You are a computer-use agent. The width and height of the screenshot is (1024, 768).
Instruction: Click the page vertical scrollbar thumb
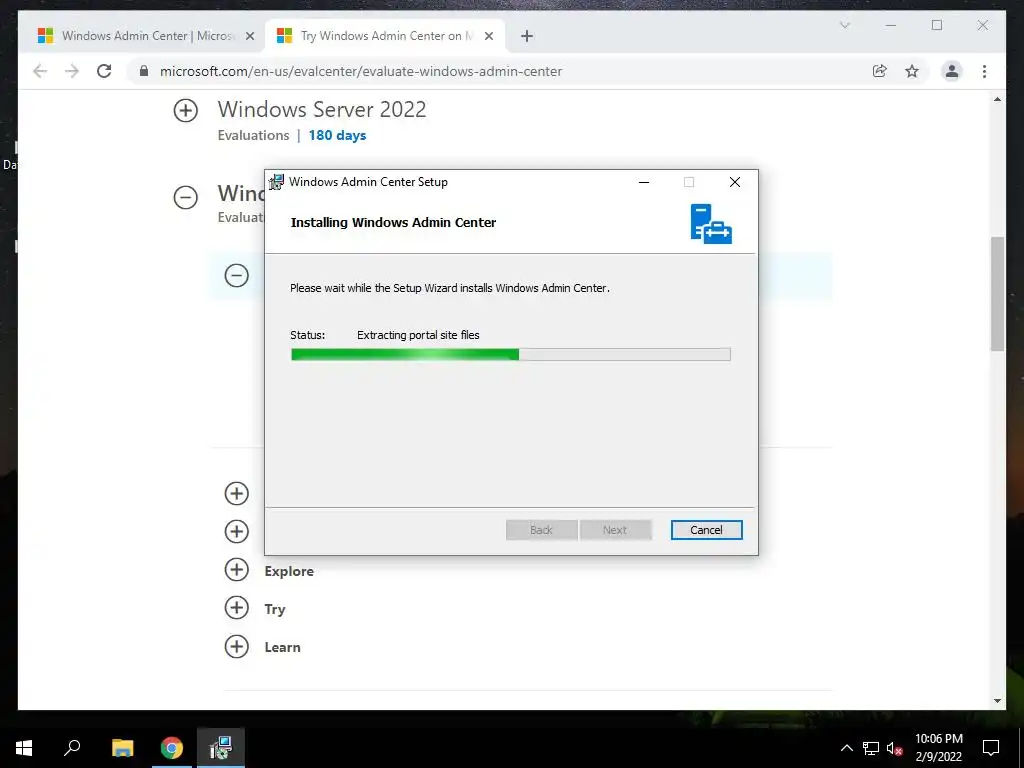[x=997, y=294]
